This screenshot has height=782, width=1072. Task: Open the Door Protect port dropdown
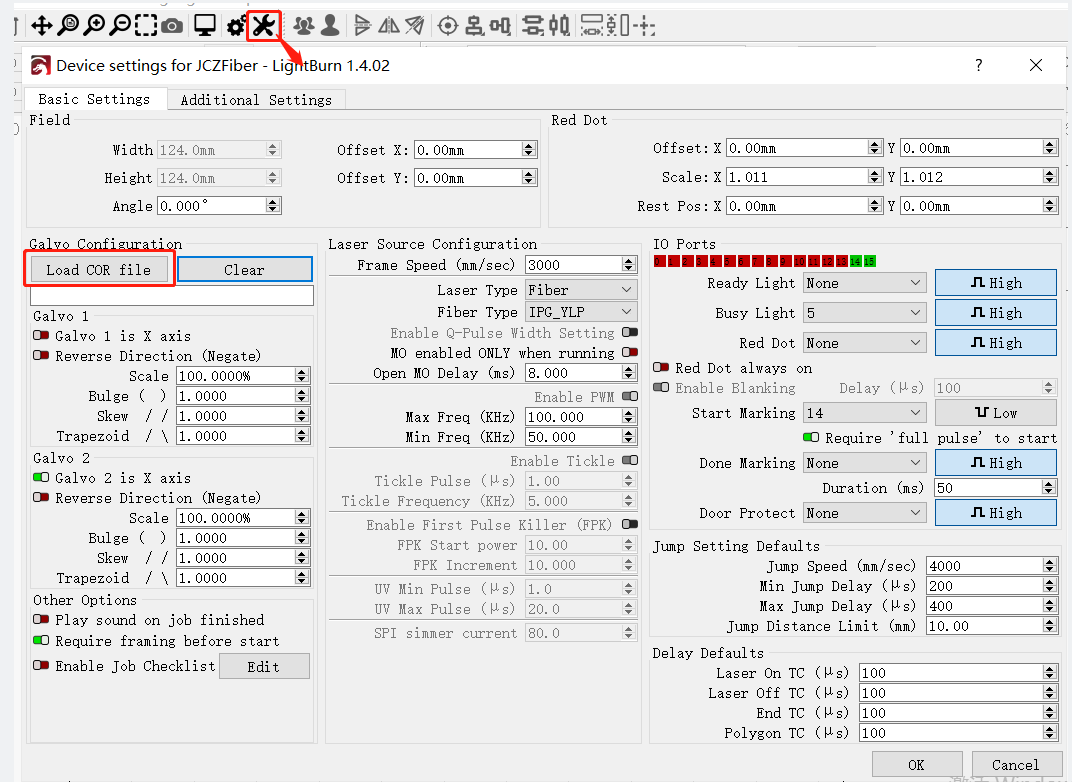865,513
